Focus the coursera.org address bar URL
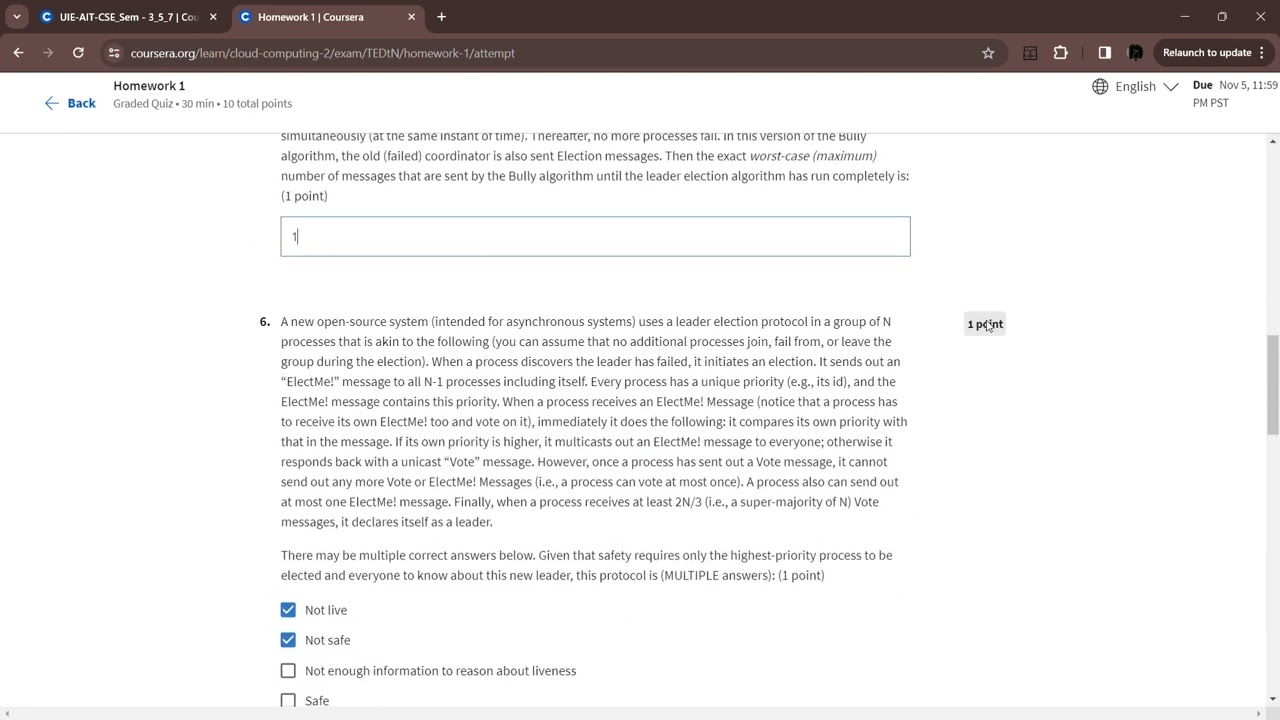This screenshot has height=720, width=1280. tap(322, 53)
